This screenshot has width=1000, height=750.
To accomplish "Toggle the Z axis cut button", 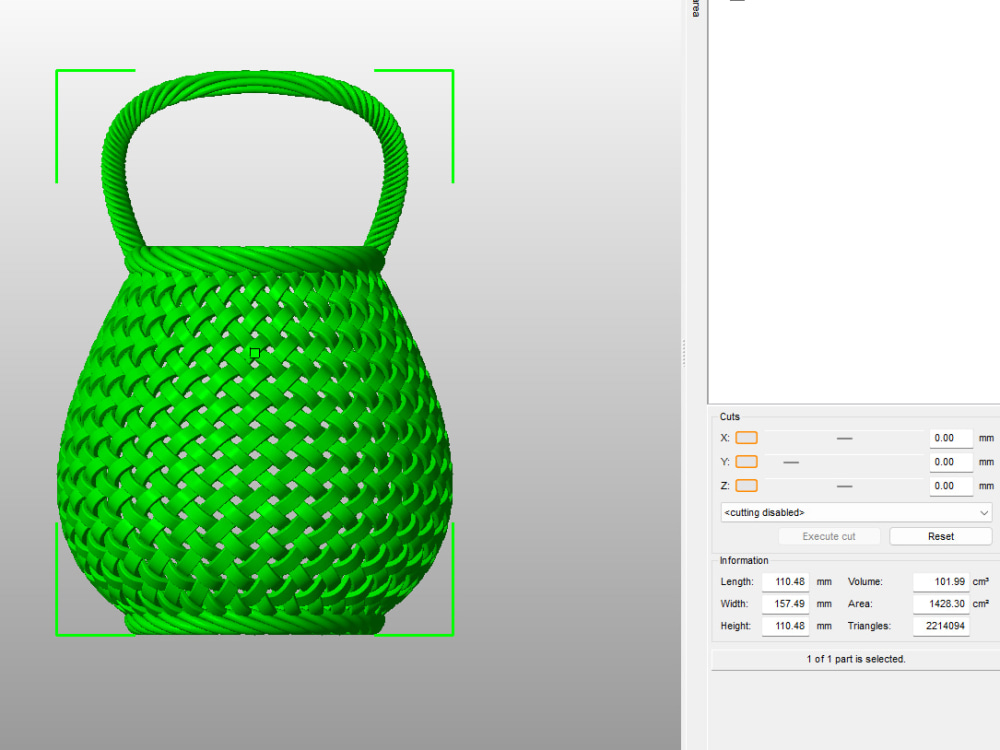I will pos(746,486).
